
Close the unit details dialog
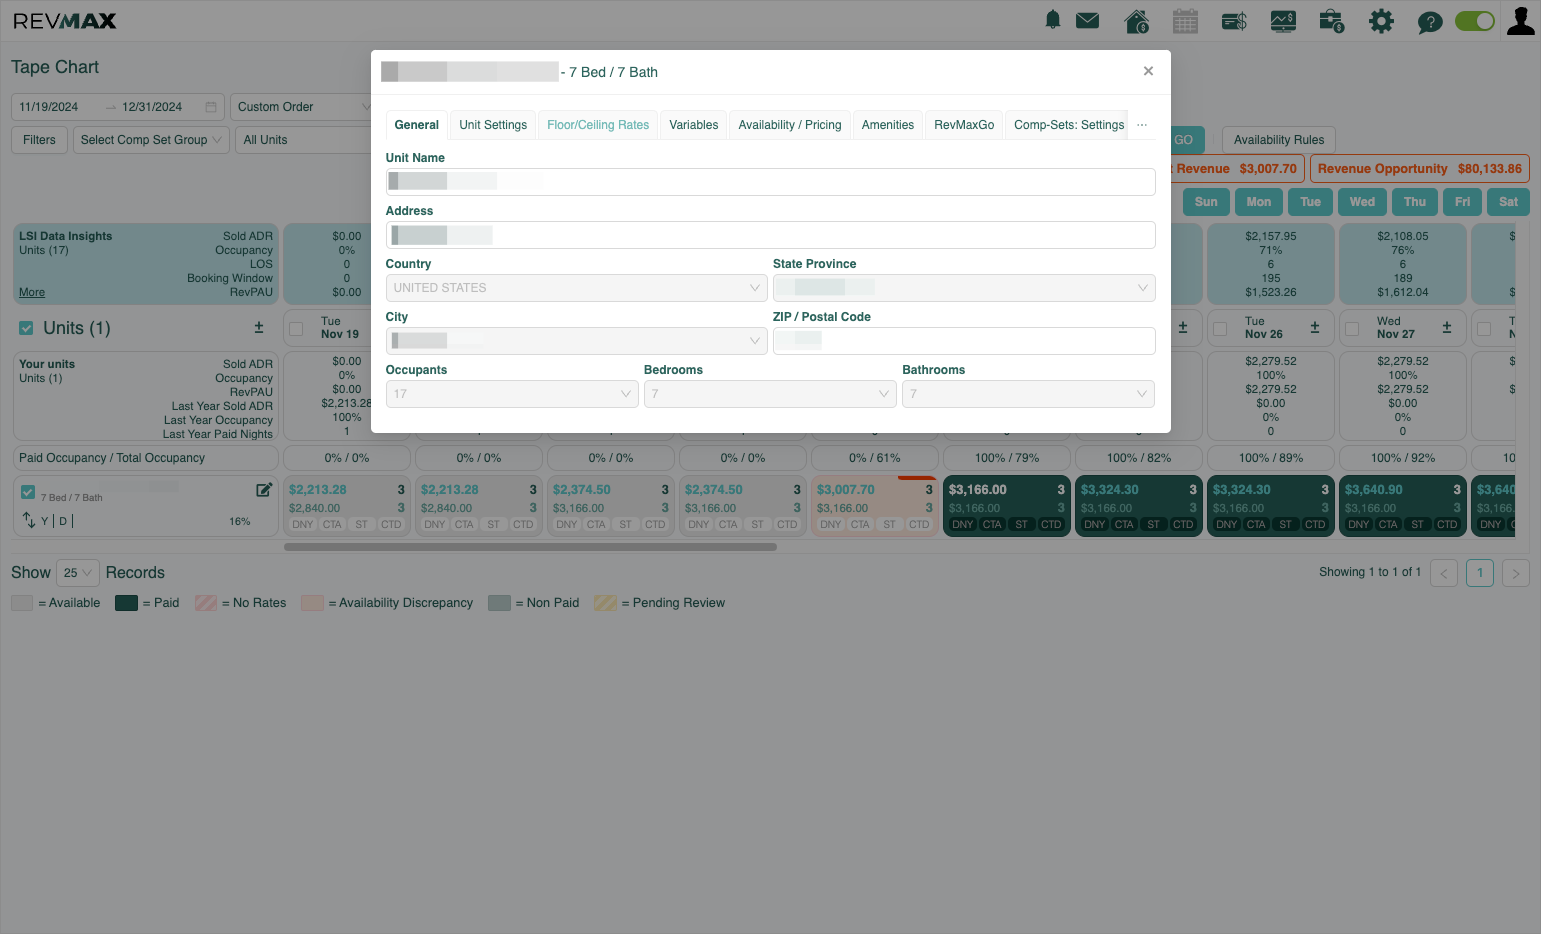(1148, 71)
